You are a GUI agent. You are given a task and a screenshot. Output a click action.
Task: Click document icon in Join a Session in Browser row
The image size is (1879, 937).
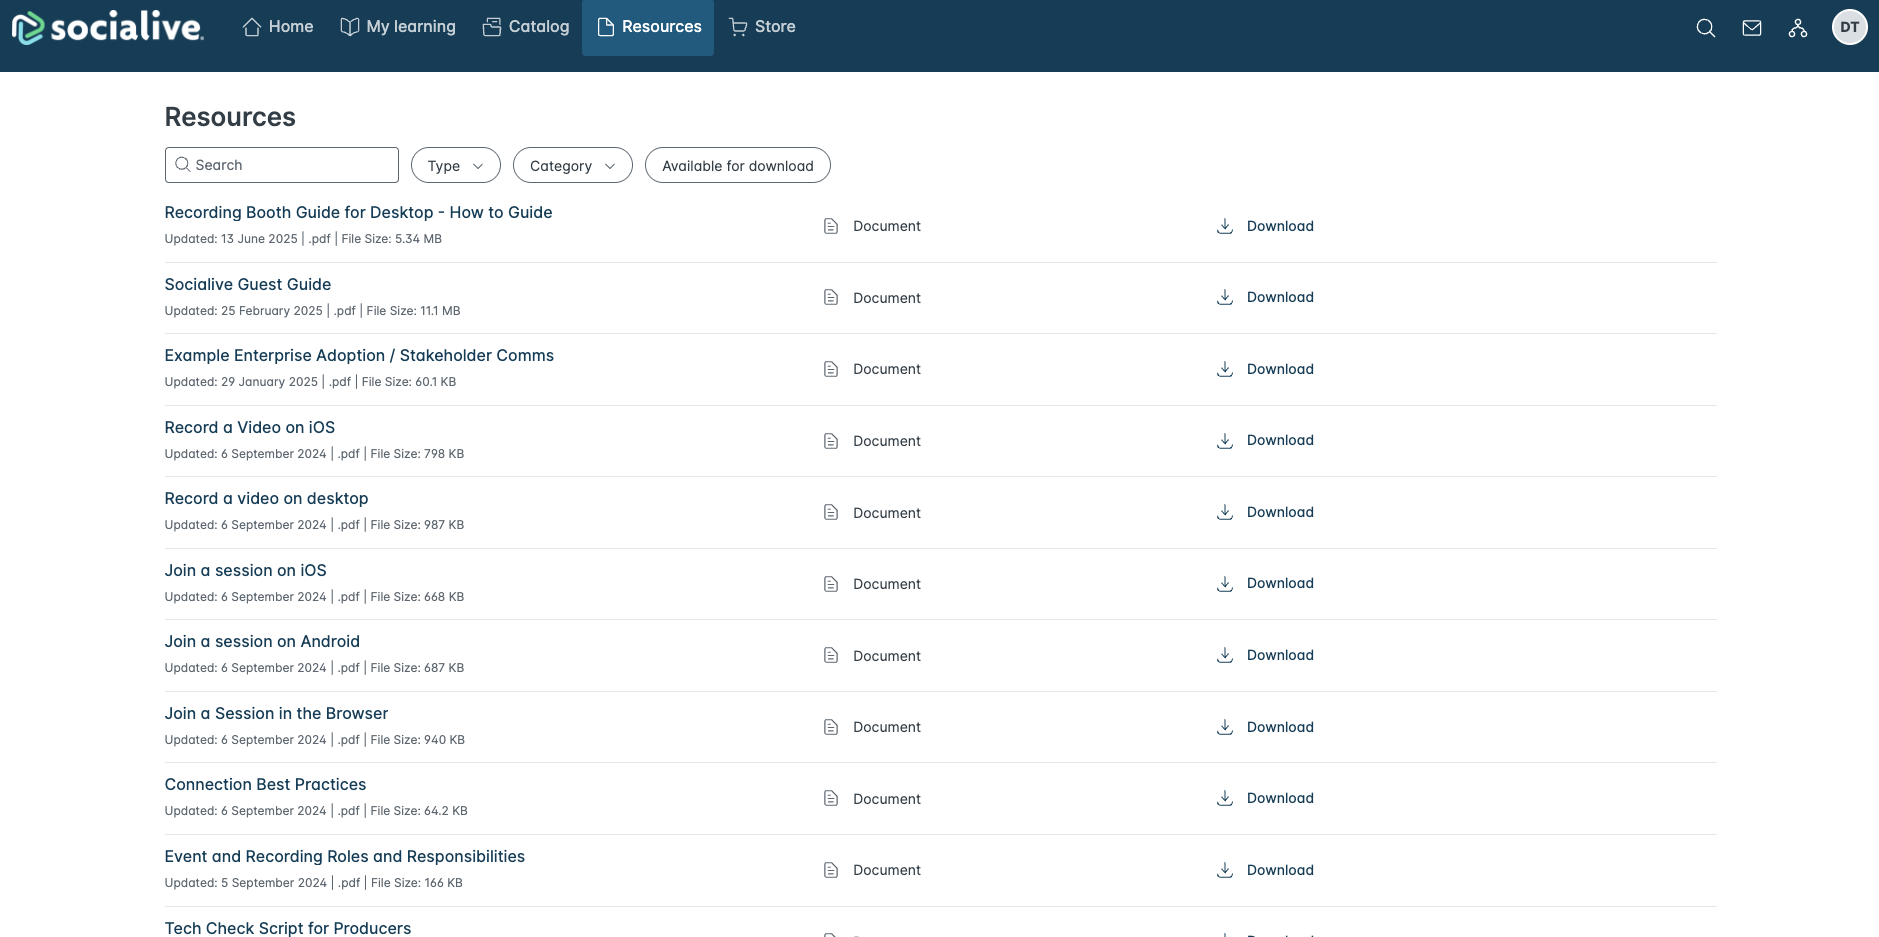coord(831,727)
